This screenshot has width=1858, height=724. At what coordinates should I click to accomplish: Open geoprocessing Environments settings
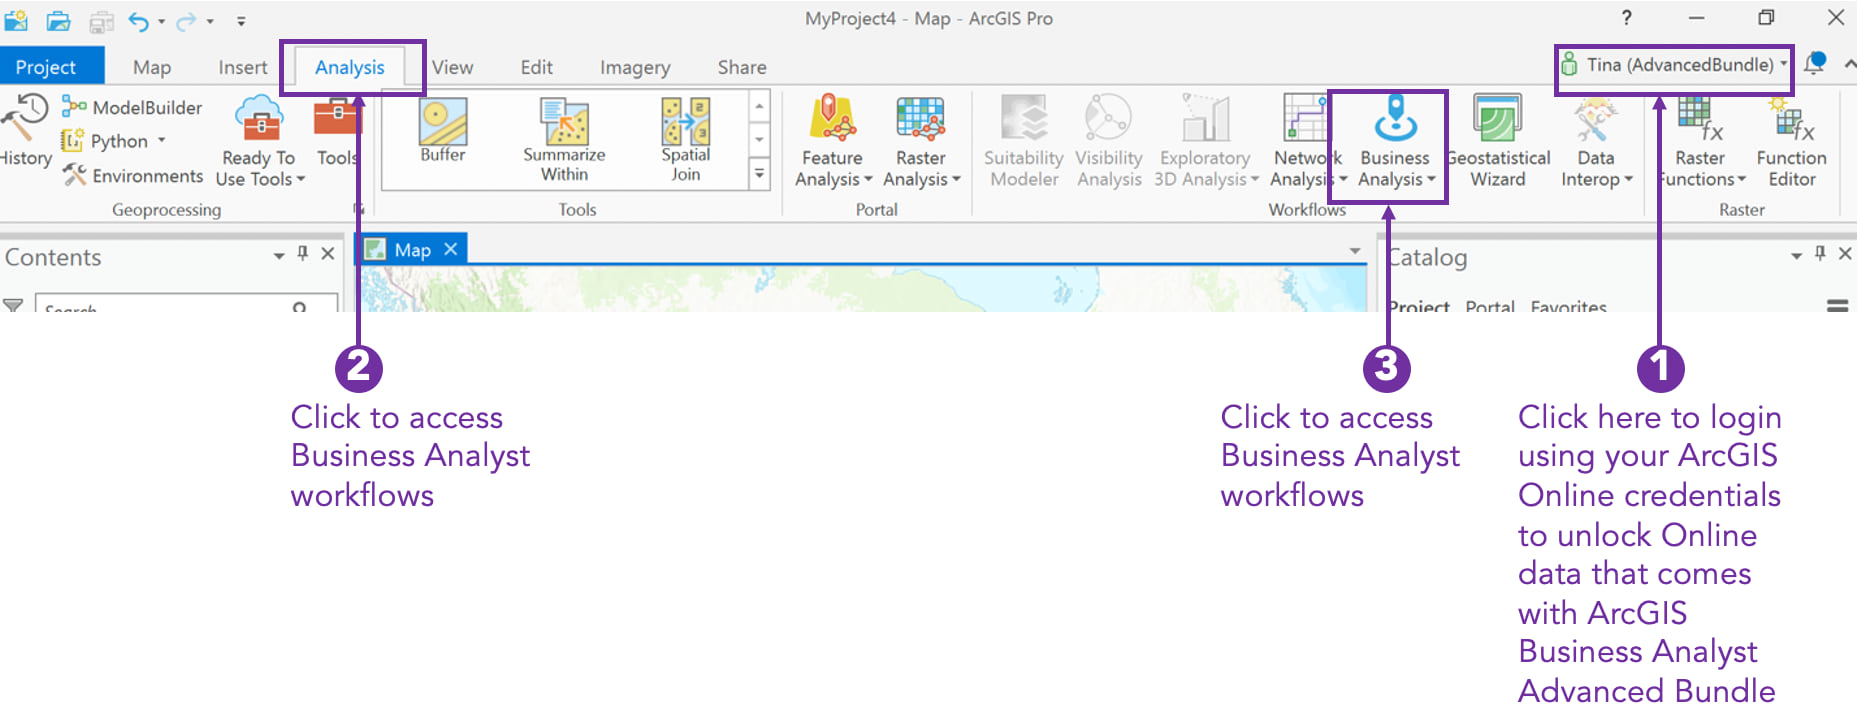click(133, 176)
